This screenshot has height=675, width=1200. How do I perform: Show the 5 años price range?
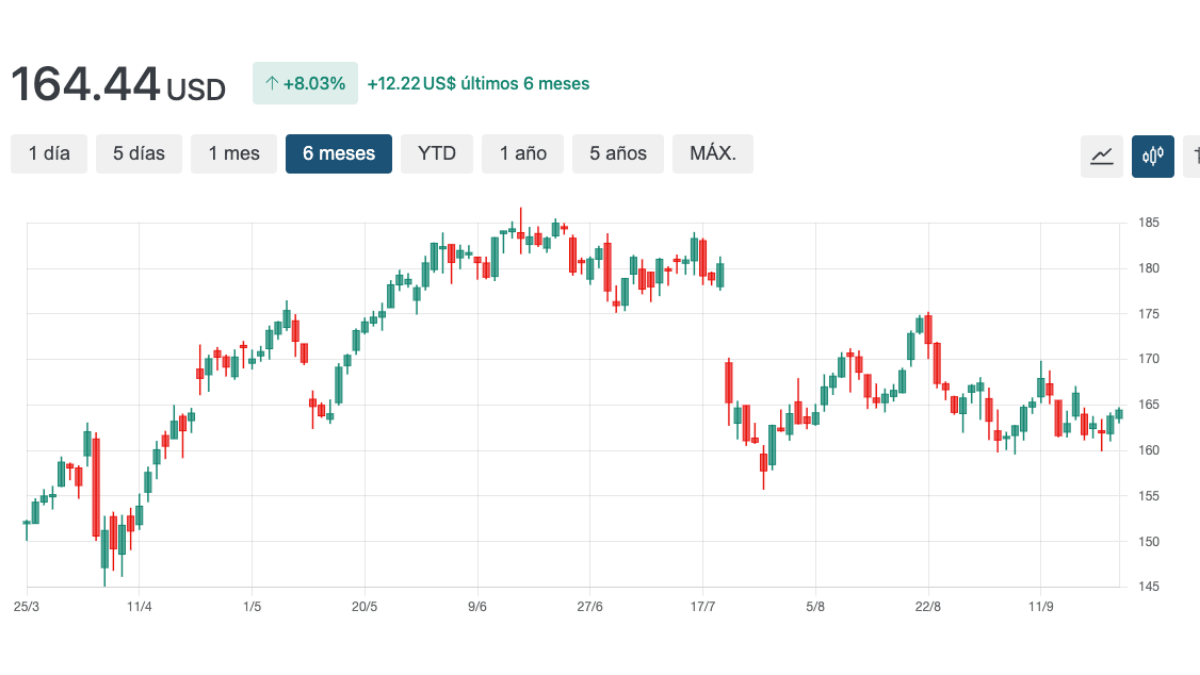(x=618, y=154)
